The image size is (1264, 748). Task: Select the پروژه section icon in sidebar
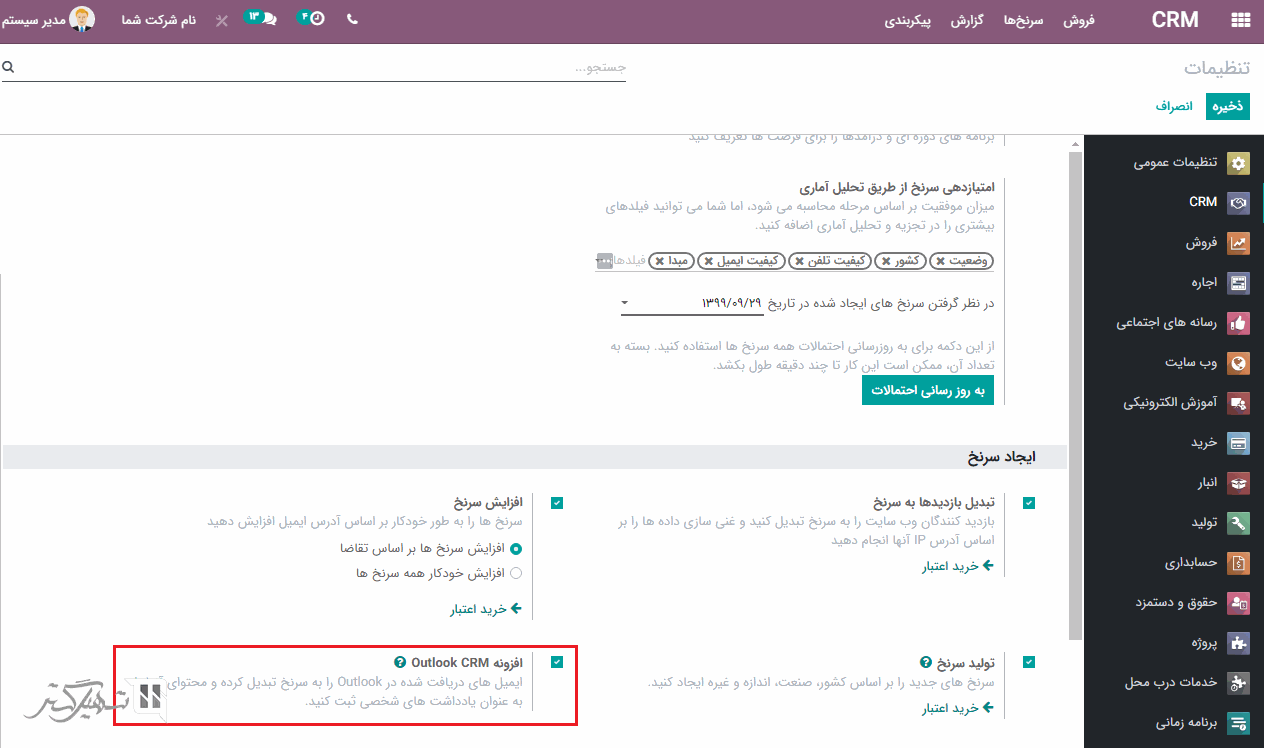(1240, 643)
